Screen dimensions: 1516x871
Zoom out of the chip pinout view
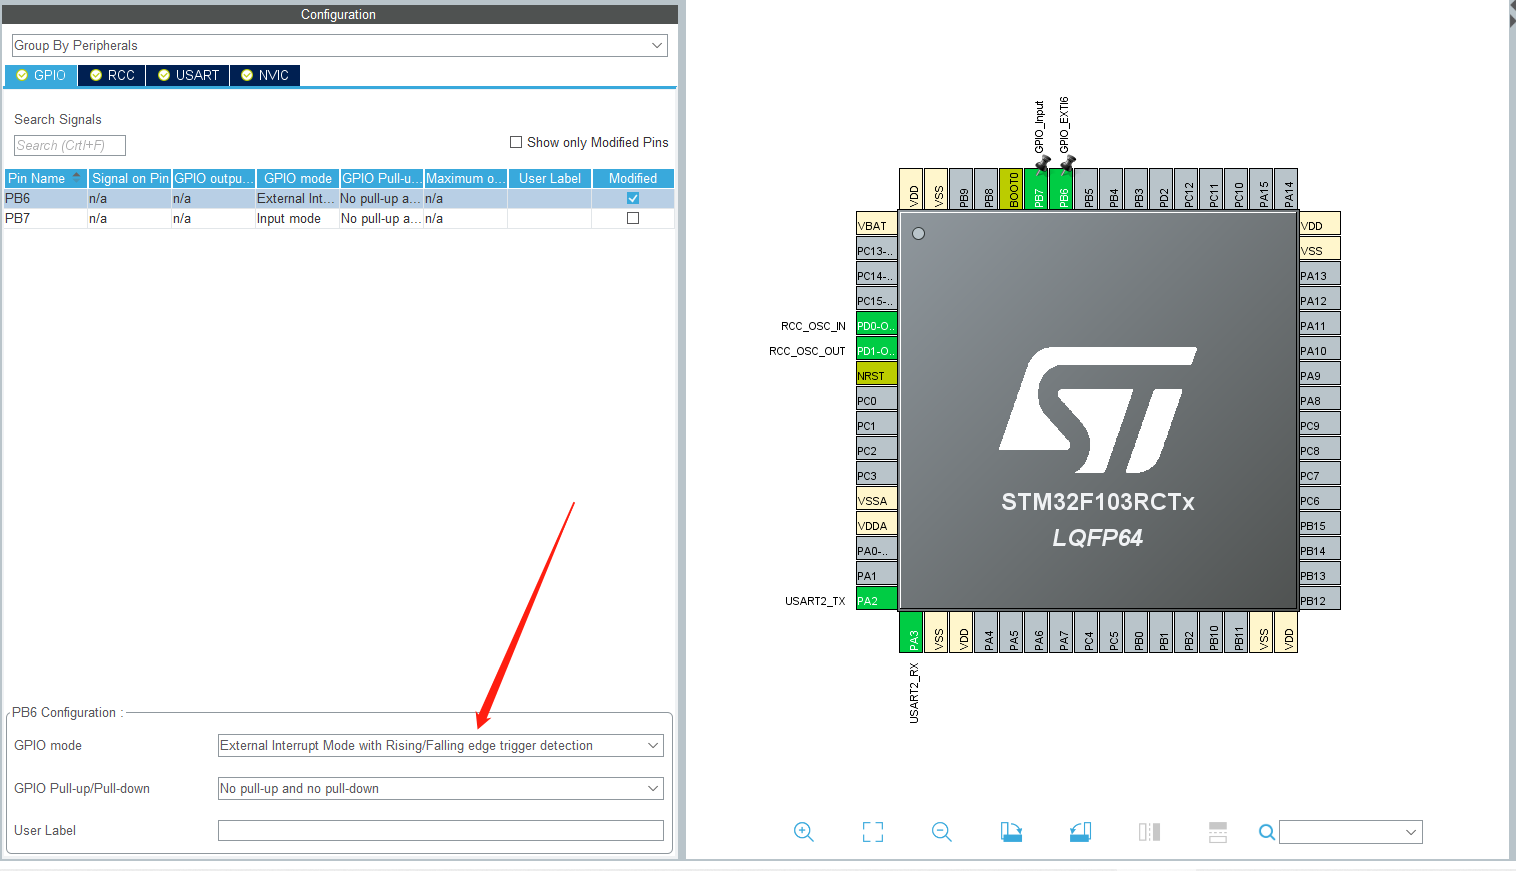tap(942, 832)
